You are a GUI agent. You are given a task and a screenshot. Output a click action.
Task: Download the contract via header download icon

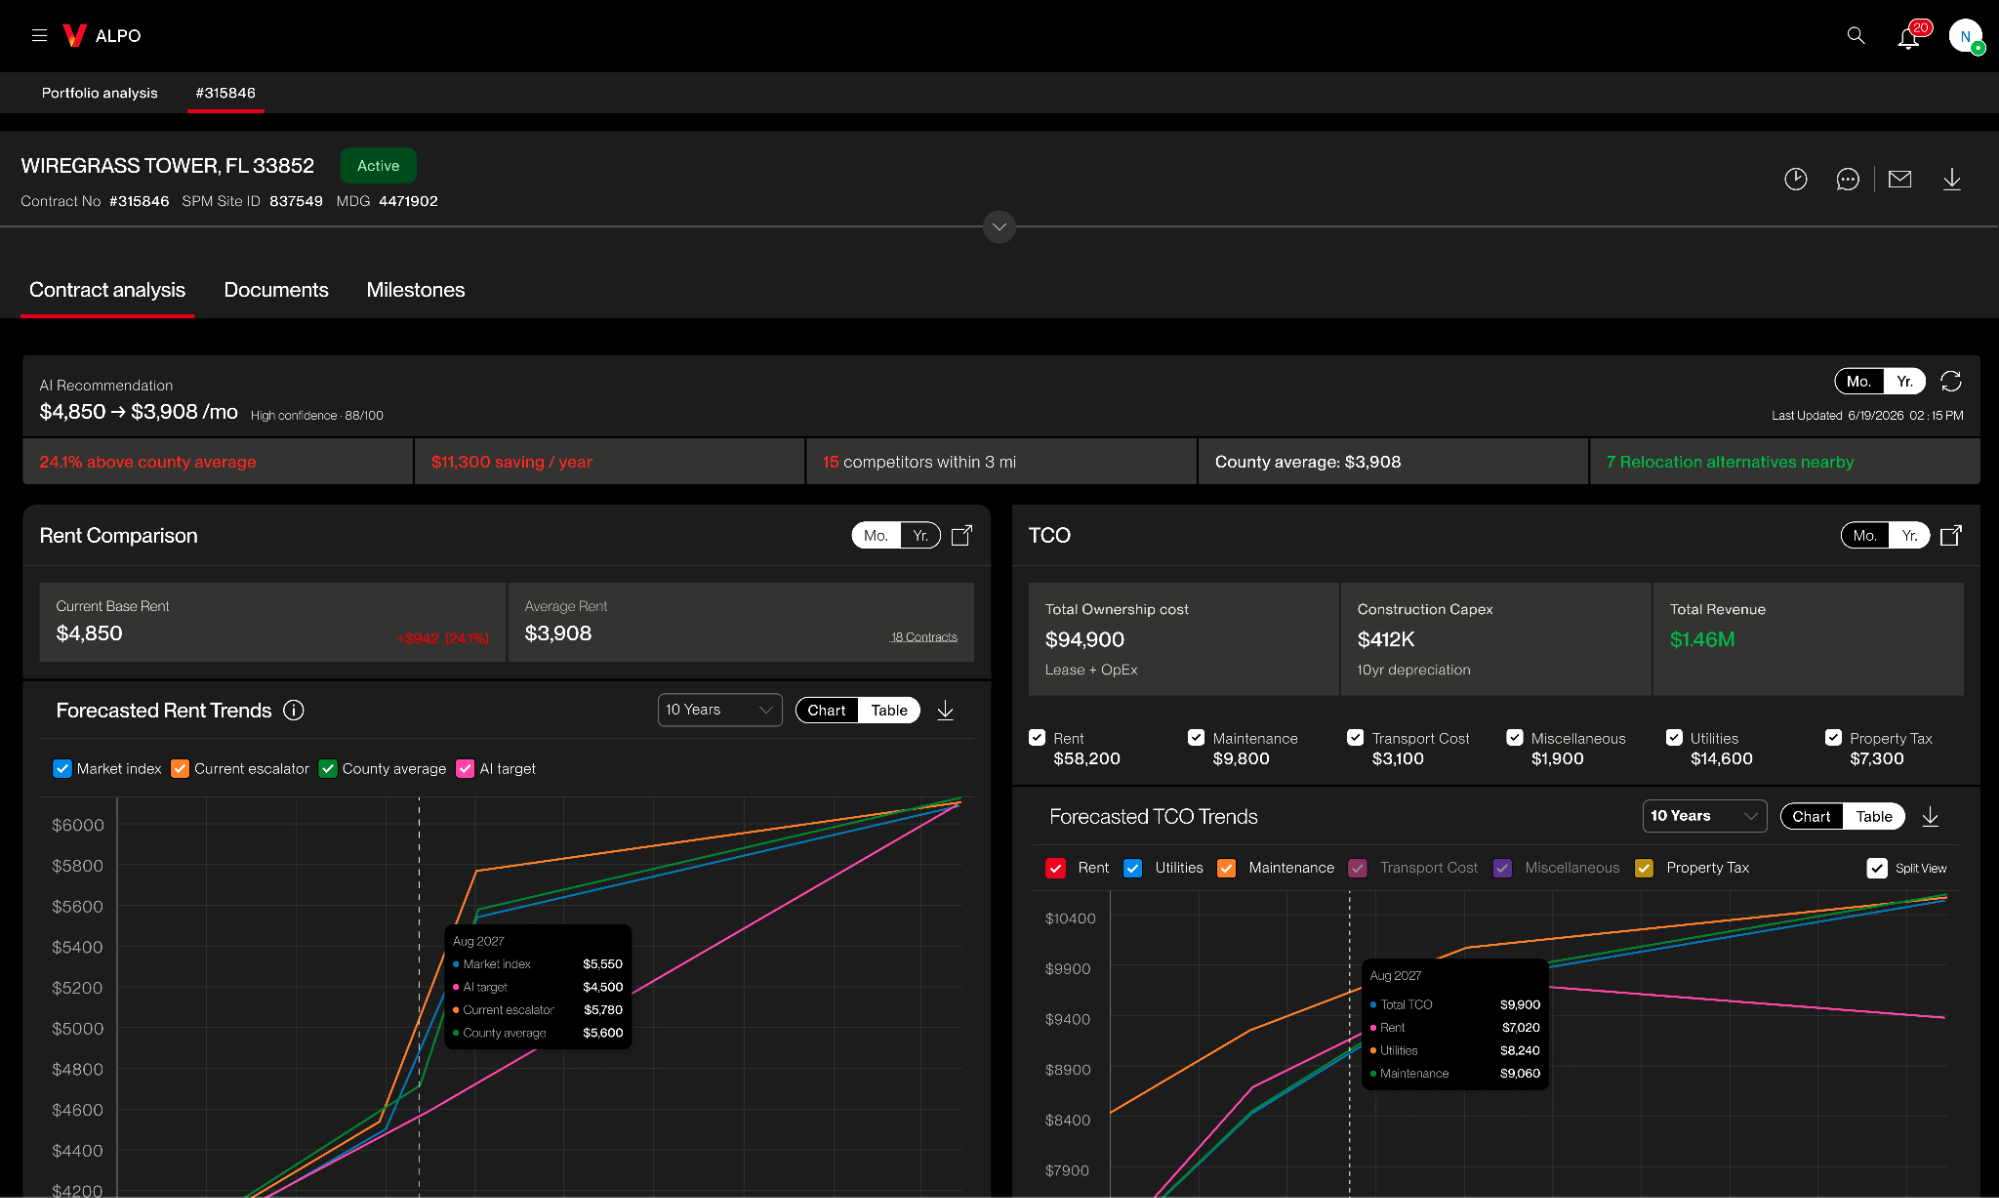point(1951,179)
